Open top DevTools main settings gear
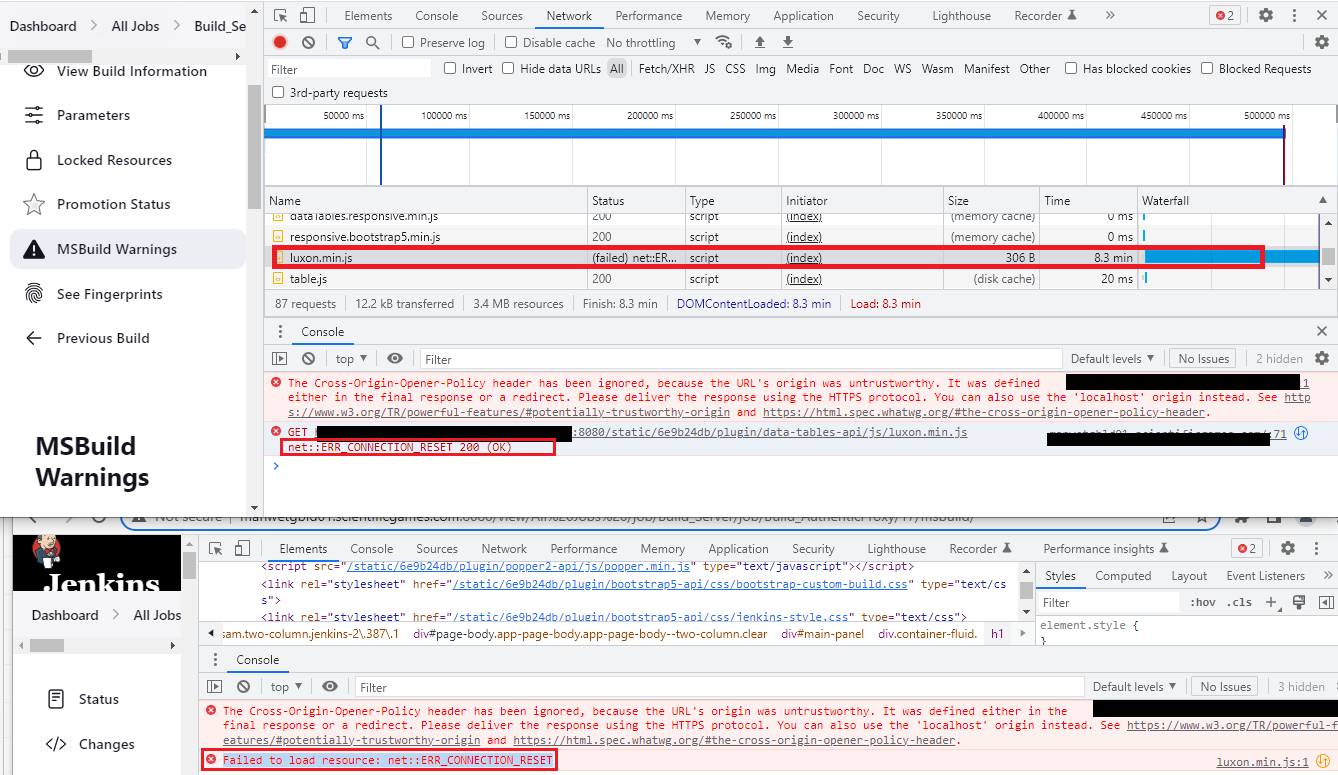The height and width of the screenshot is (775, 1338). tap(1266, 15)
